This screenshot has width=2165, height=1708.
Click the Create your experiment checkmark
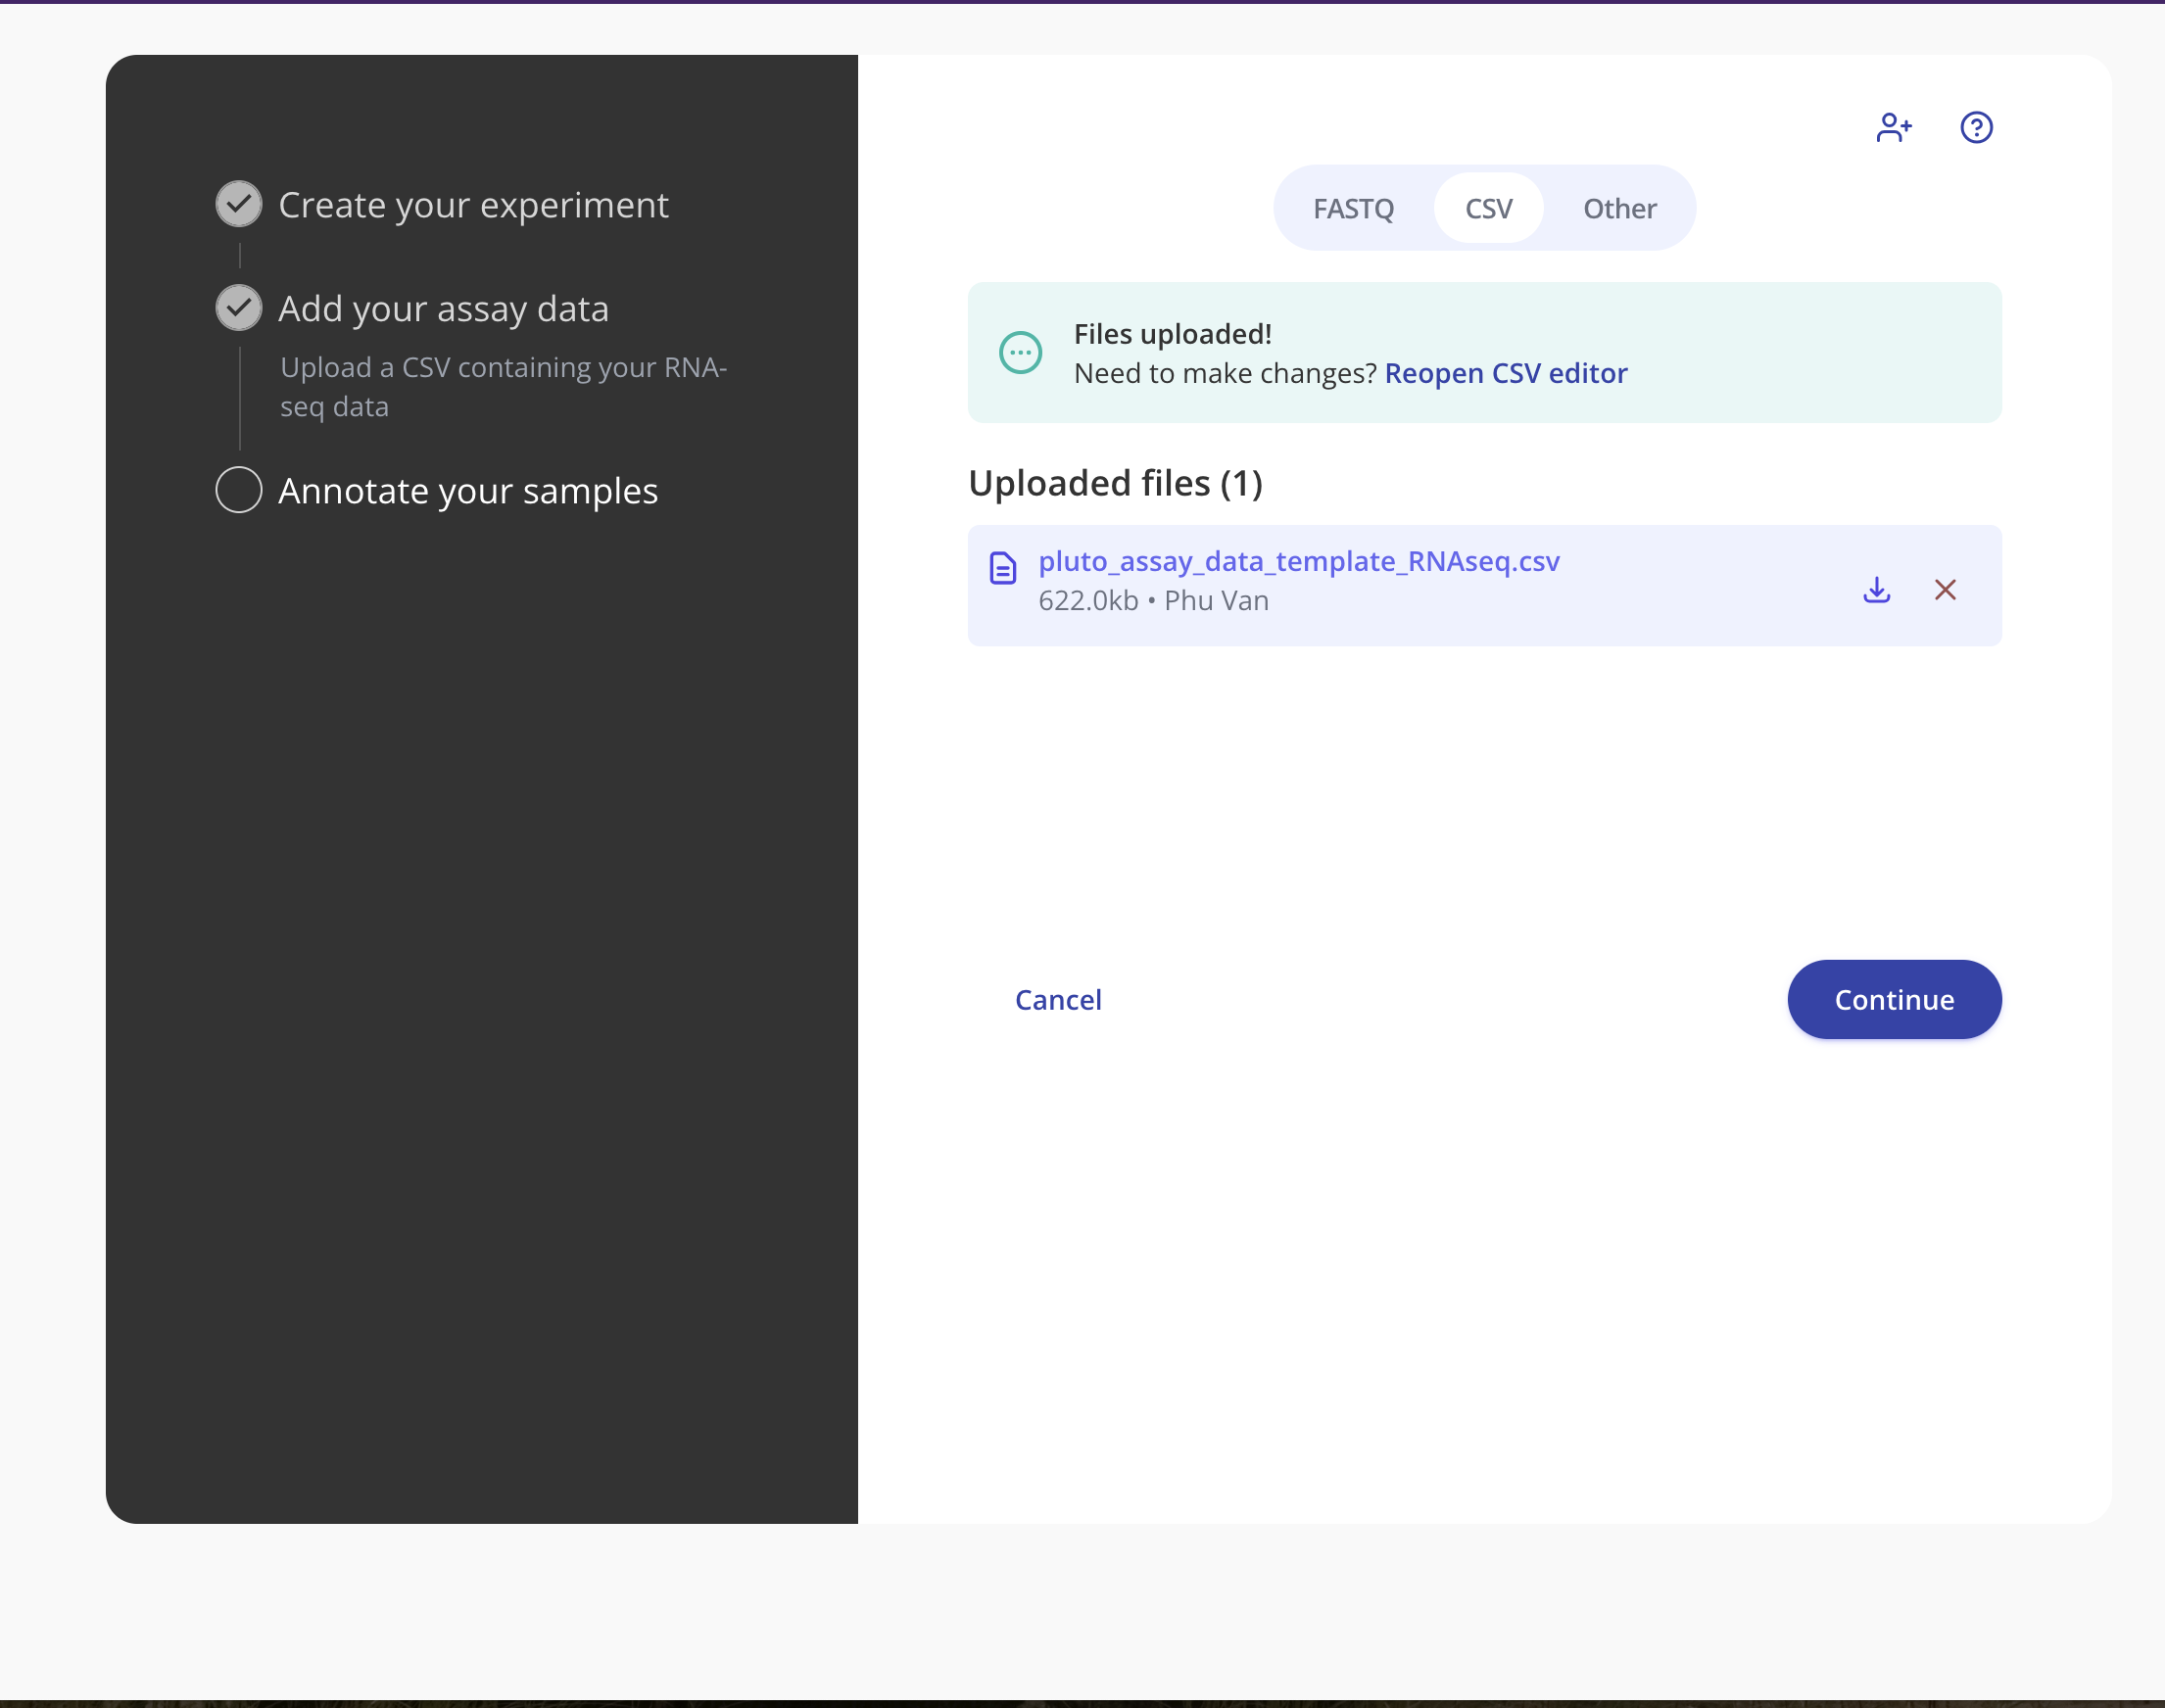[239, 204]
